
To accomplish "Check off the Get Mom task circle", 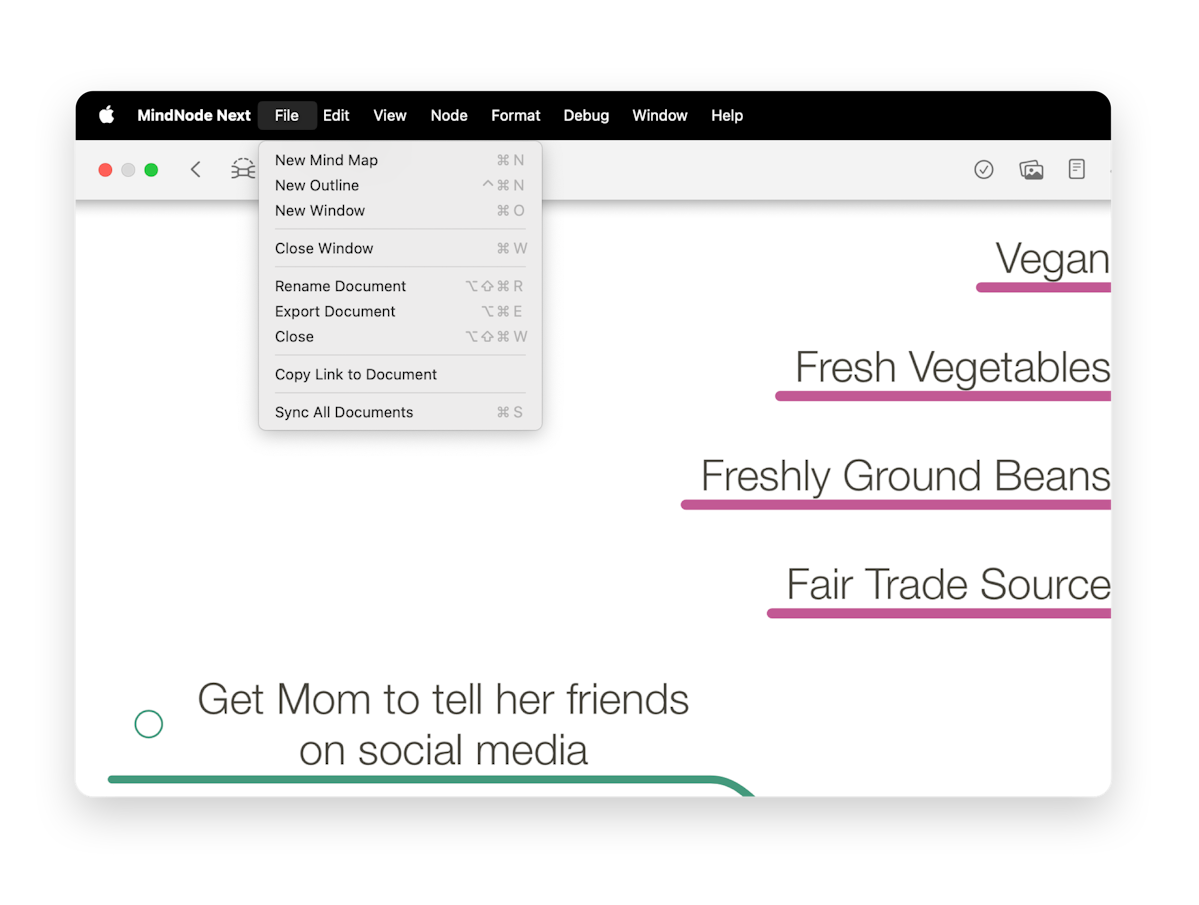I will [148, 723].
